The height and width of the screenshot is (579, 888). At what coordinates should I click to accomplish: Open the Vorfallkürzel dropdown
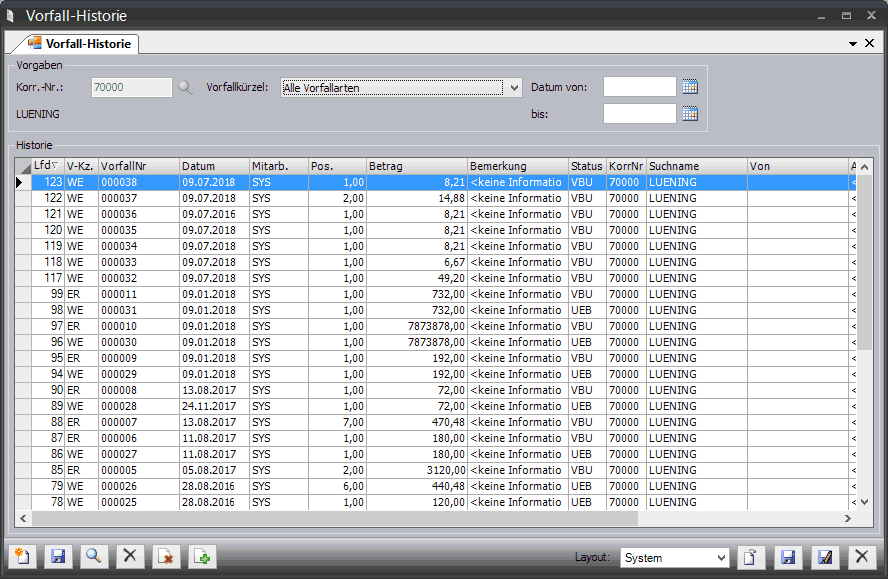click(514, 87)
